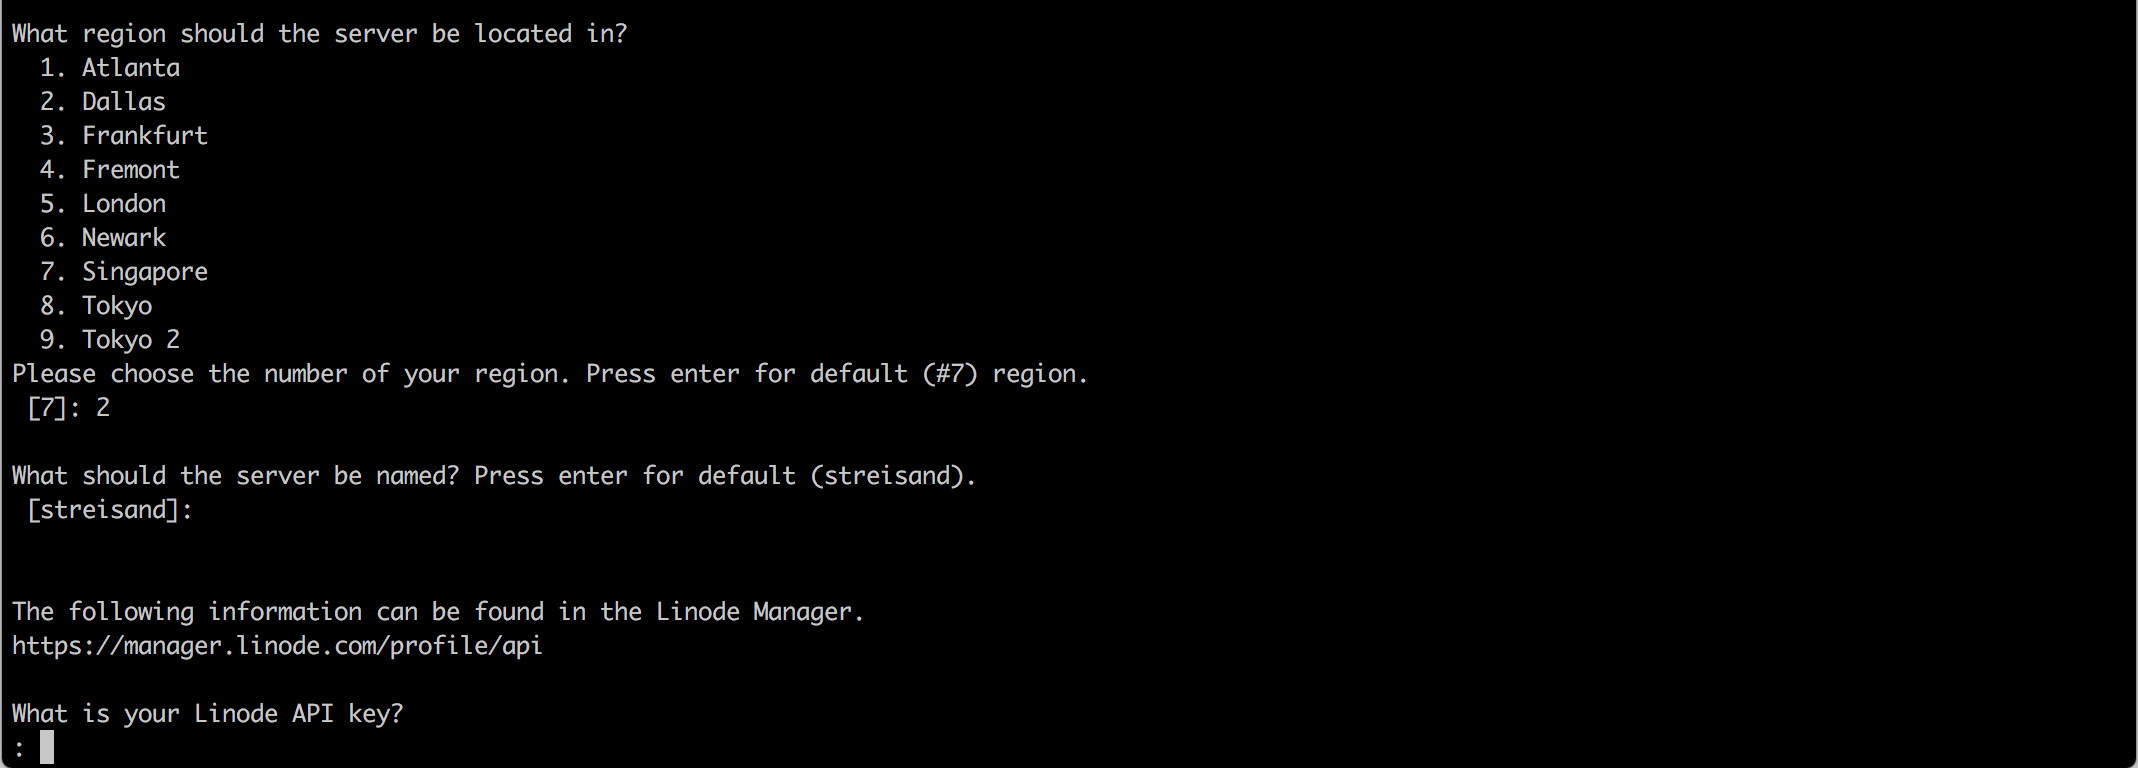Click the Frankfurt region line
The width and height of the screenshot is (2138, 768).
pos(144,136)
